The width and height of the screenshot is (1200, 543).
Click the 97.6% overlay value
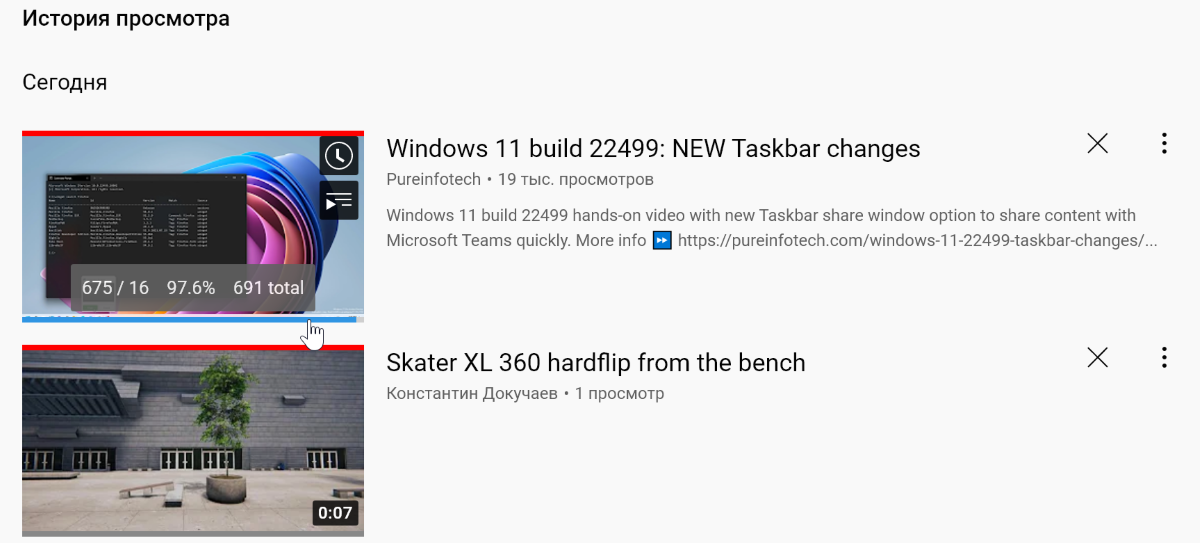pos(191,288)
